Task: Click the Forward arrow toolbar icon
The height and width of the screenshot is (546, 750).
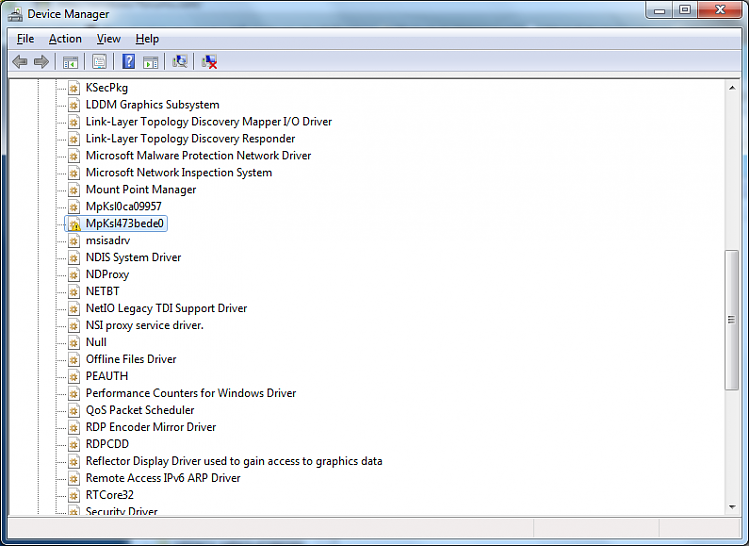Action: point(42,62)
